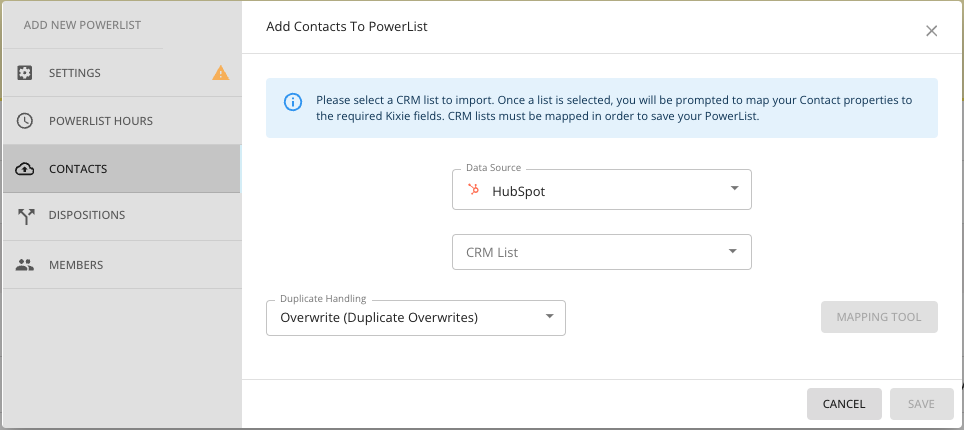Click the PowerList Hours clock icon

24,121
